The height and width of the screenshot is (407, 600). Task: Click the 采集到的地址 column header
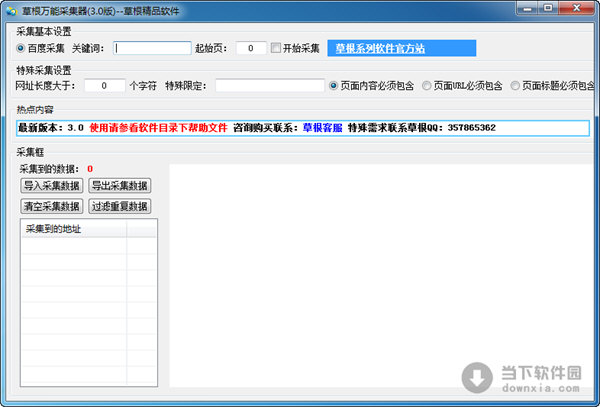pos(74,229)
